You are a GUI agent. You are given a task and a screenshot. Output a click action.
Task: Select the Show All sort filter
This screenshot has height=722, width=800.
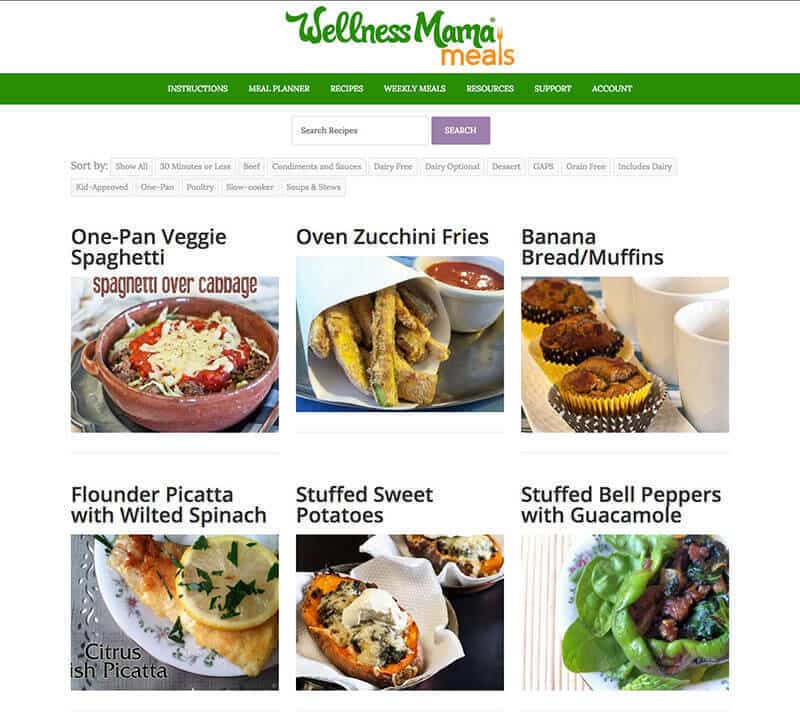[x=131, y=166]
